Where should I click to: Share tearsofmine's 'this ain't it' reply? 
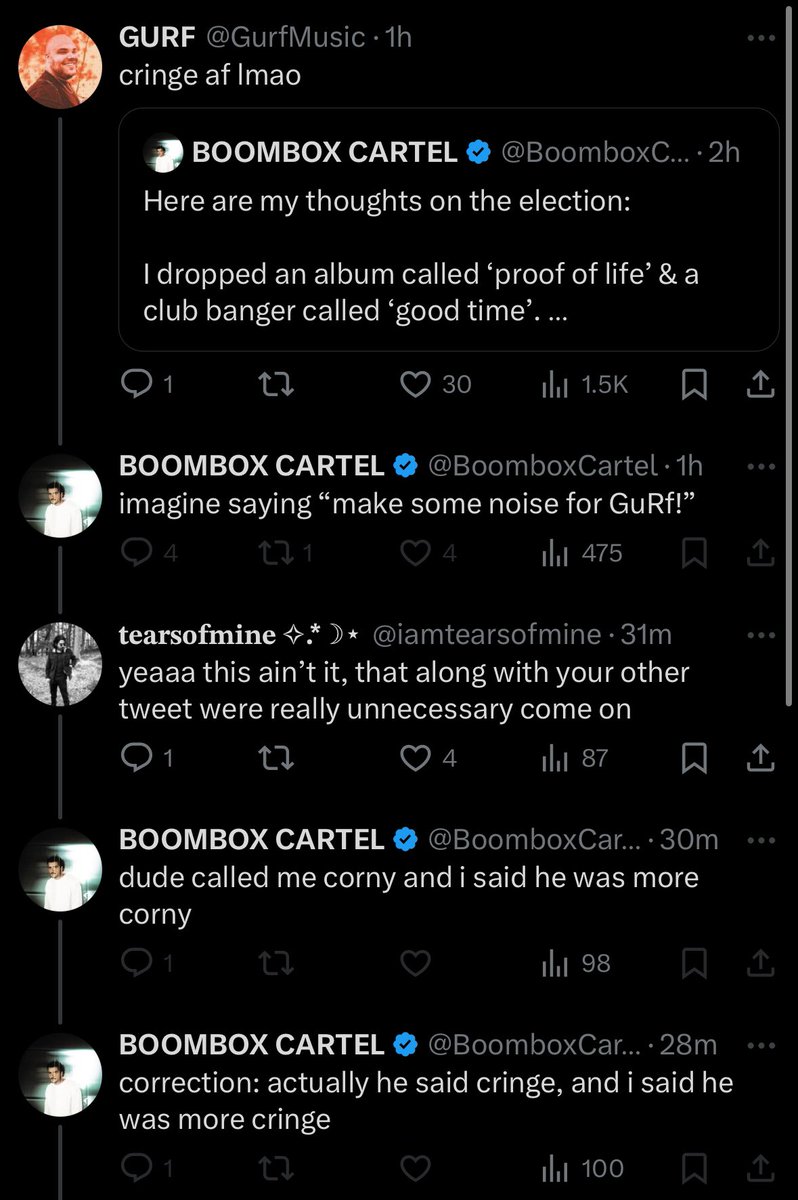click(x=759, y=759)
